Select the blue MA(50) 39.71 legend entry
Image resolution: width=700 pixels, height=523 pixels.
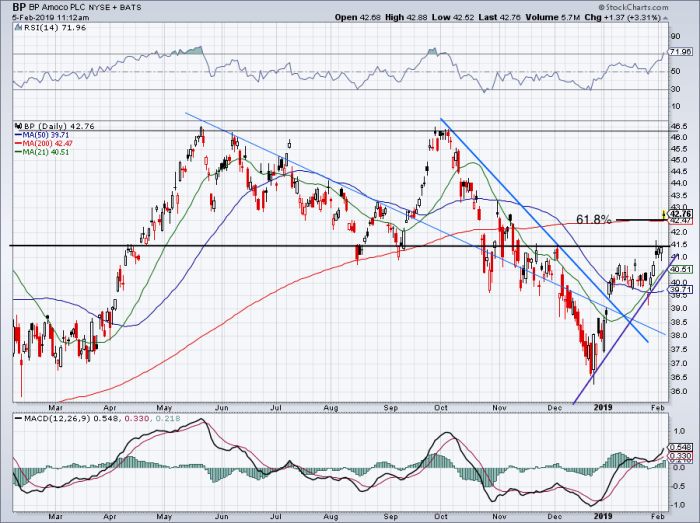[x=42, y=135]
